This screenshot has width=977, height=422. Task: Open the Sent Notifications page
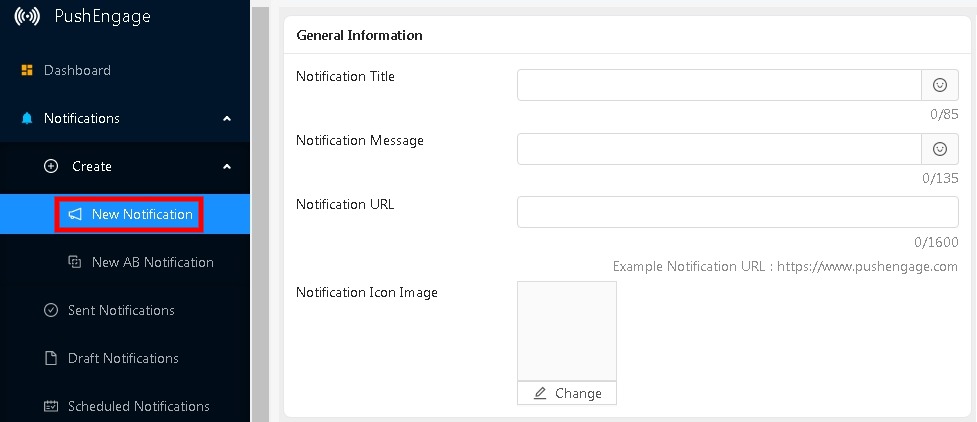121,310
